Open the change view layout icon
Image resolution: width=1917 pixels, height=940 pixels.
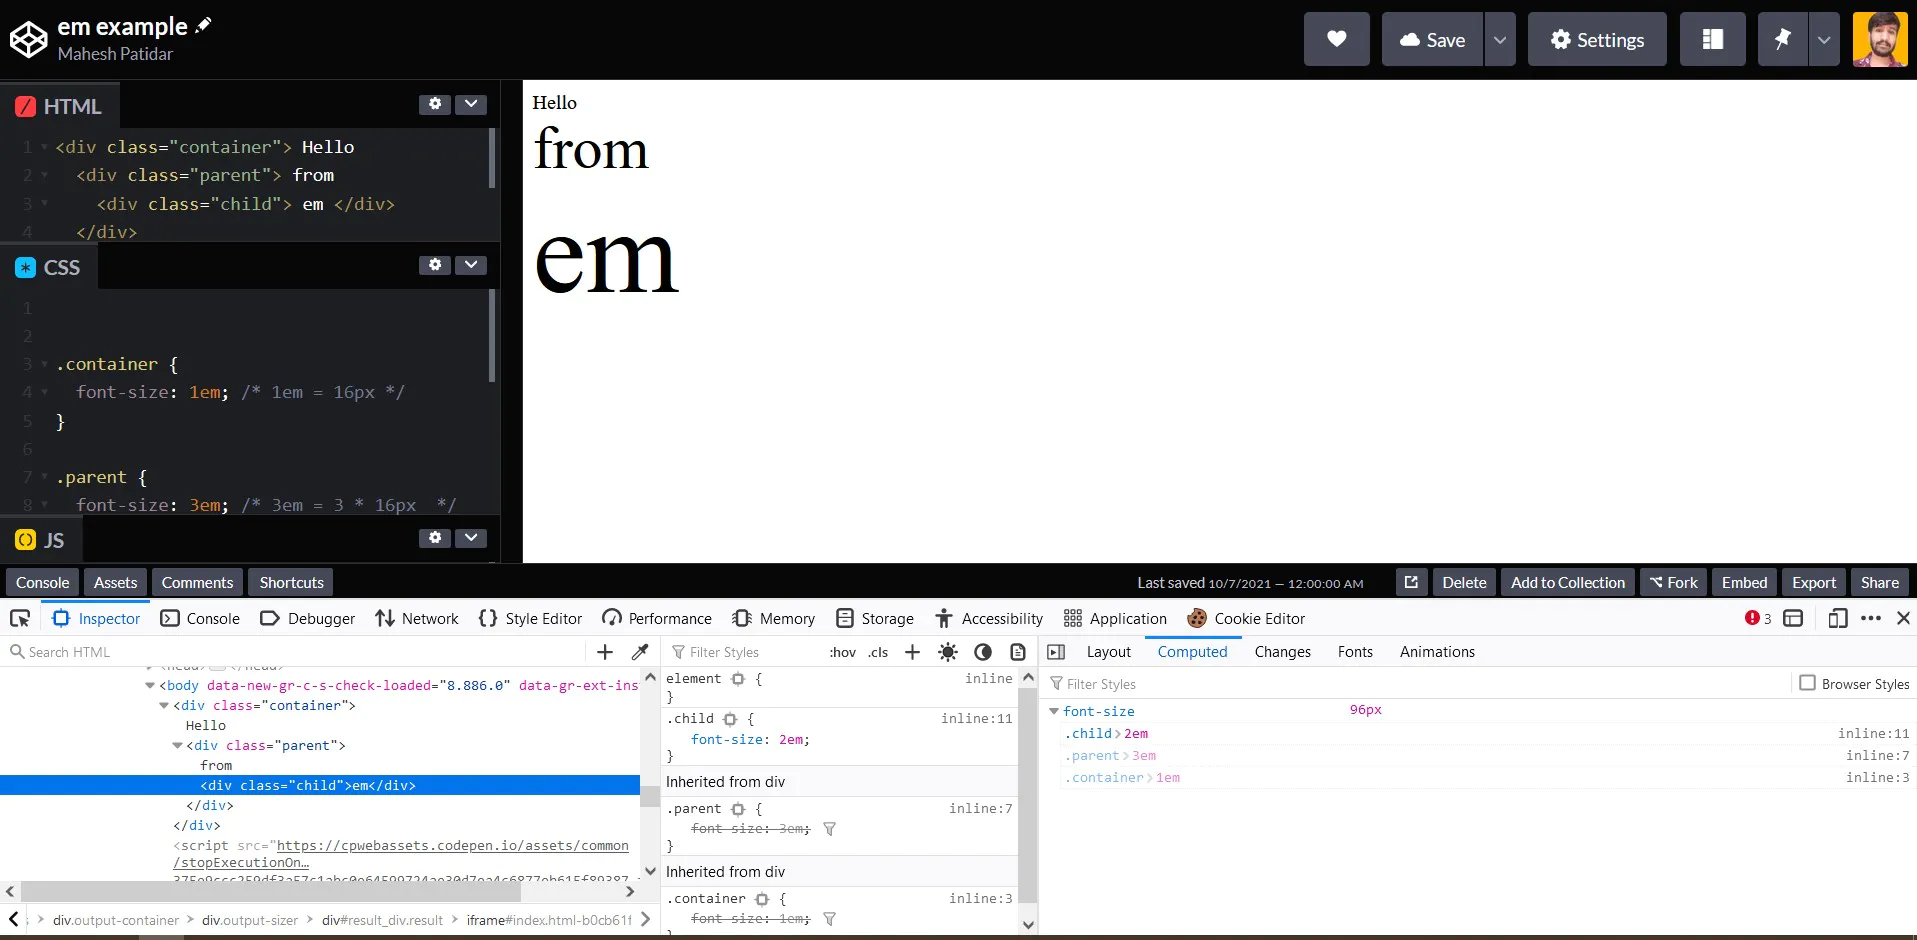pyautogui.click(x=1712, y=40)
